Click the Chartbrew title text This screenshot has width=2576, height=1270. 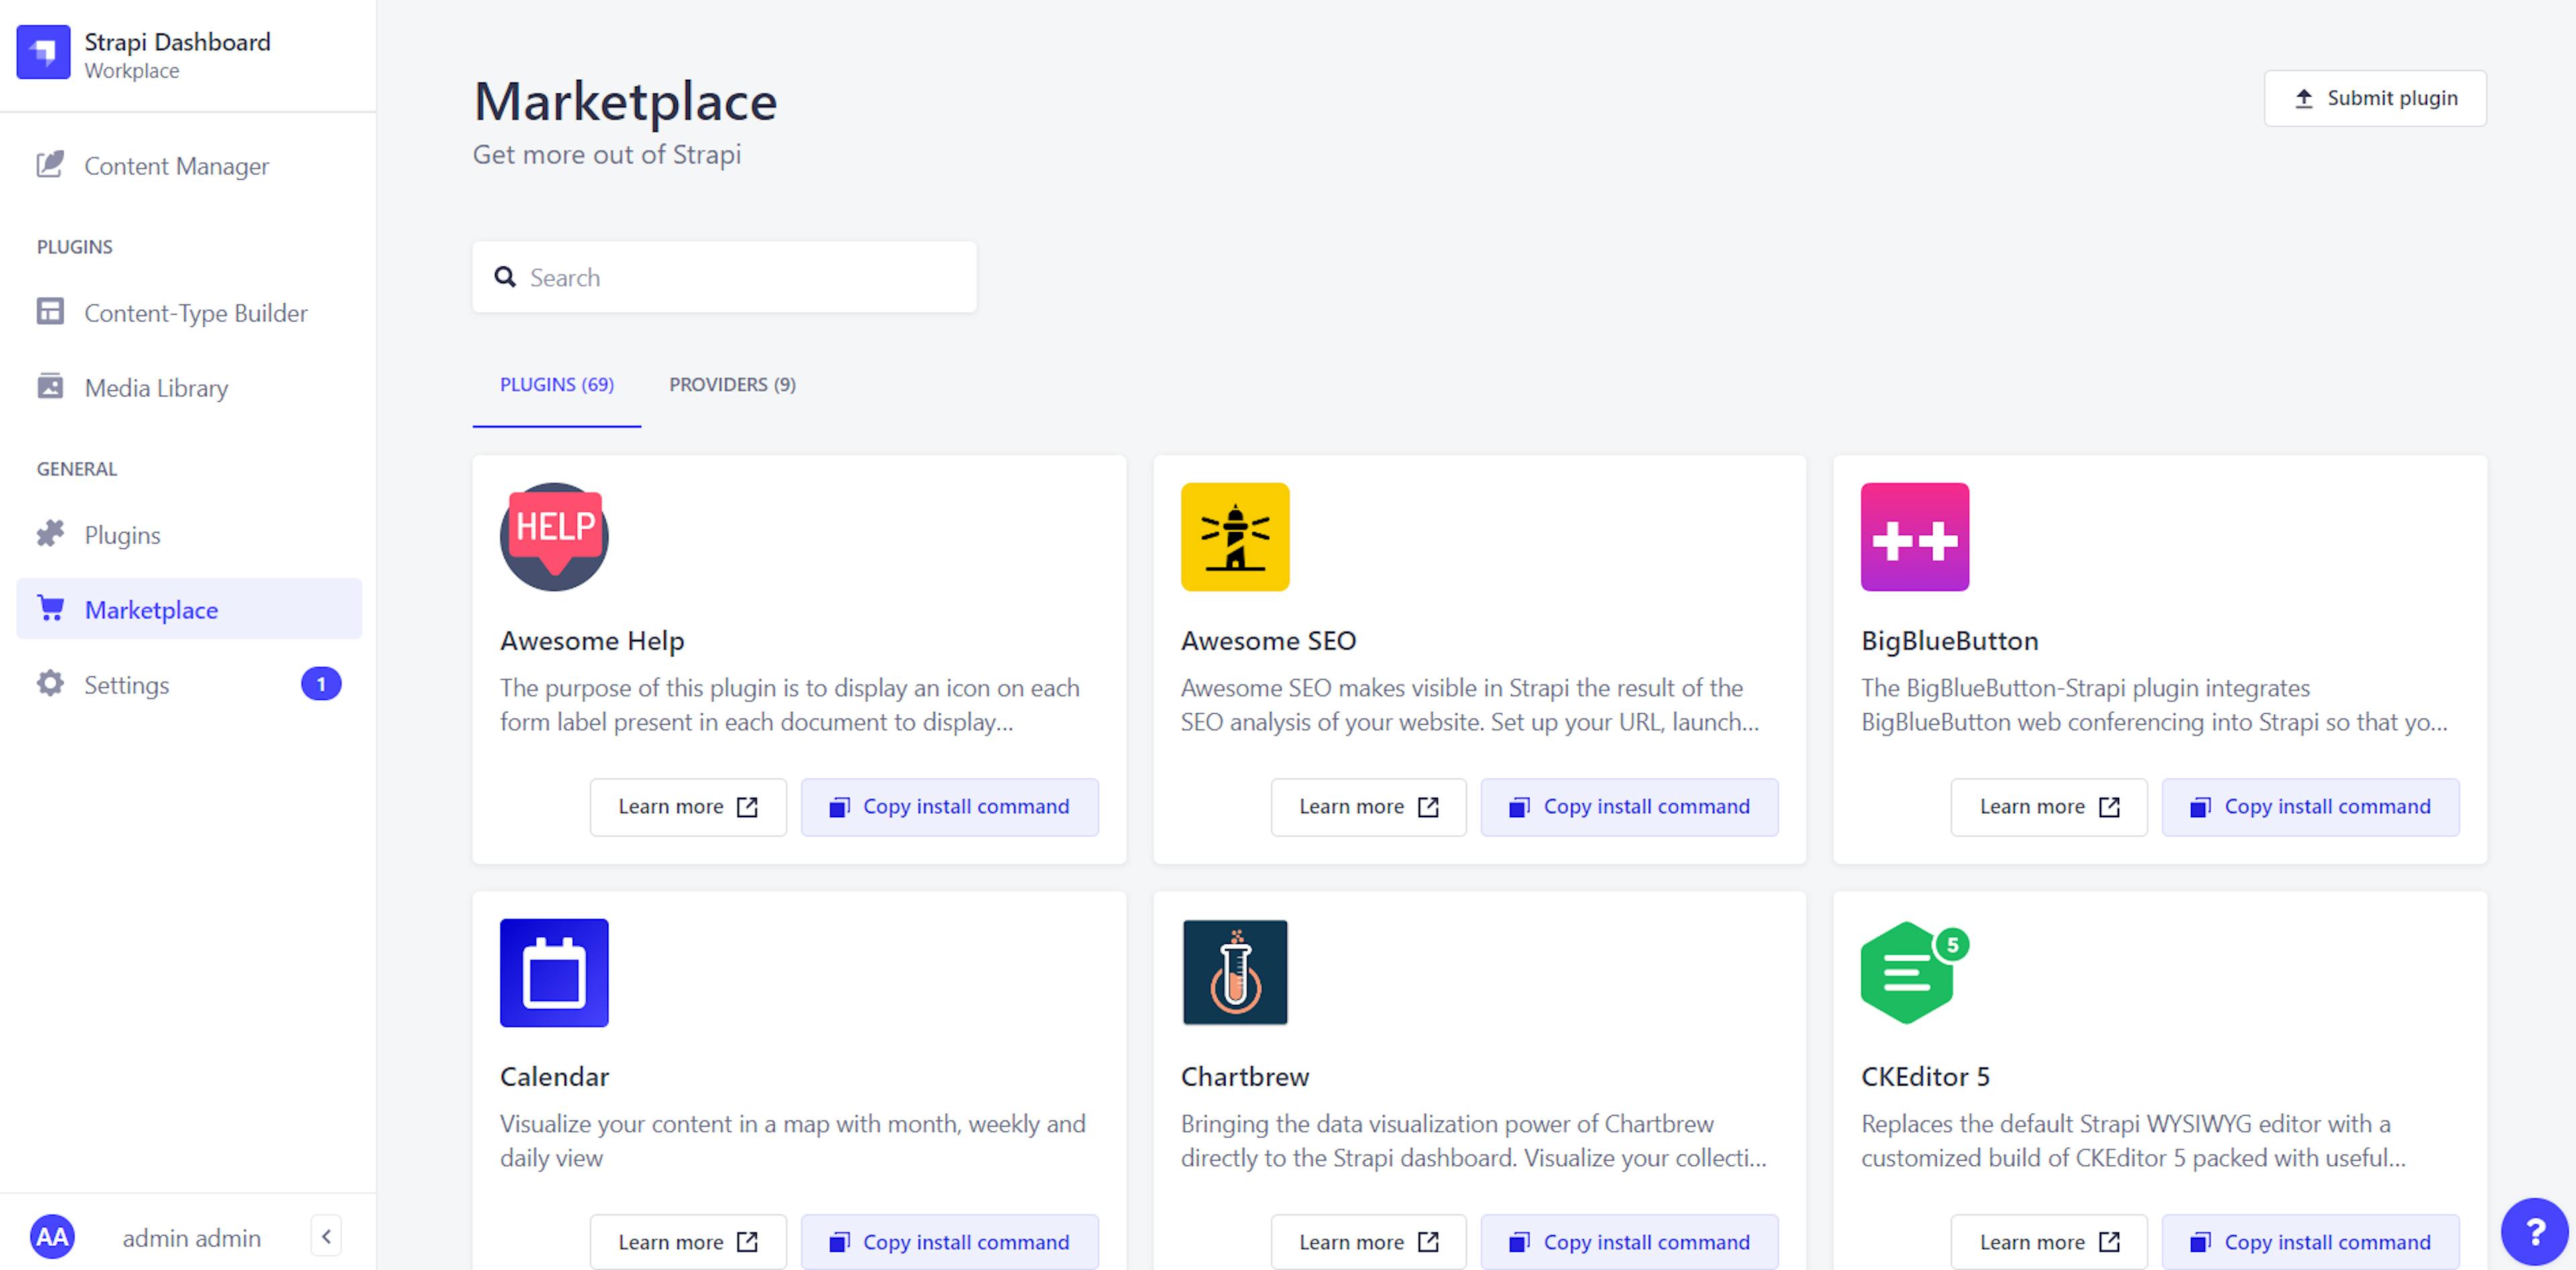[x=1244, y=1076]
